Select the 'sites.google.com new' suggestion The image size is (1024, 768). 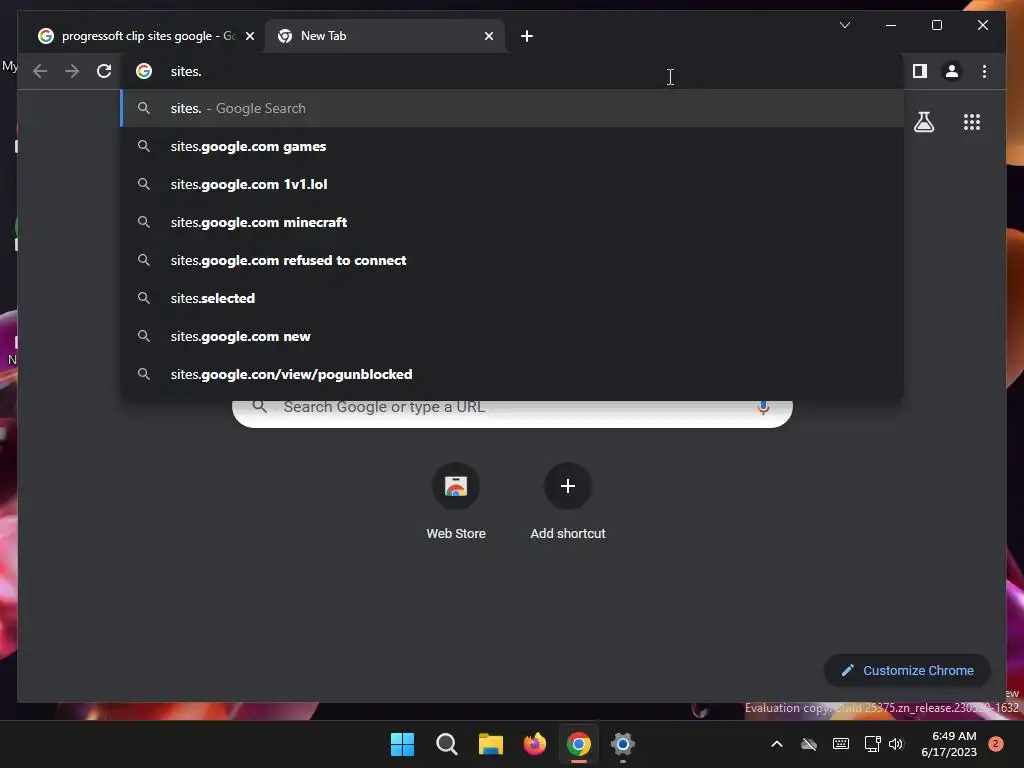pyautogui.click(x=512, y=336)
